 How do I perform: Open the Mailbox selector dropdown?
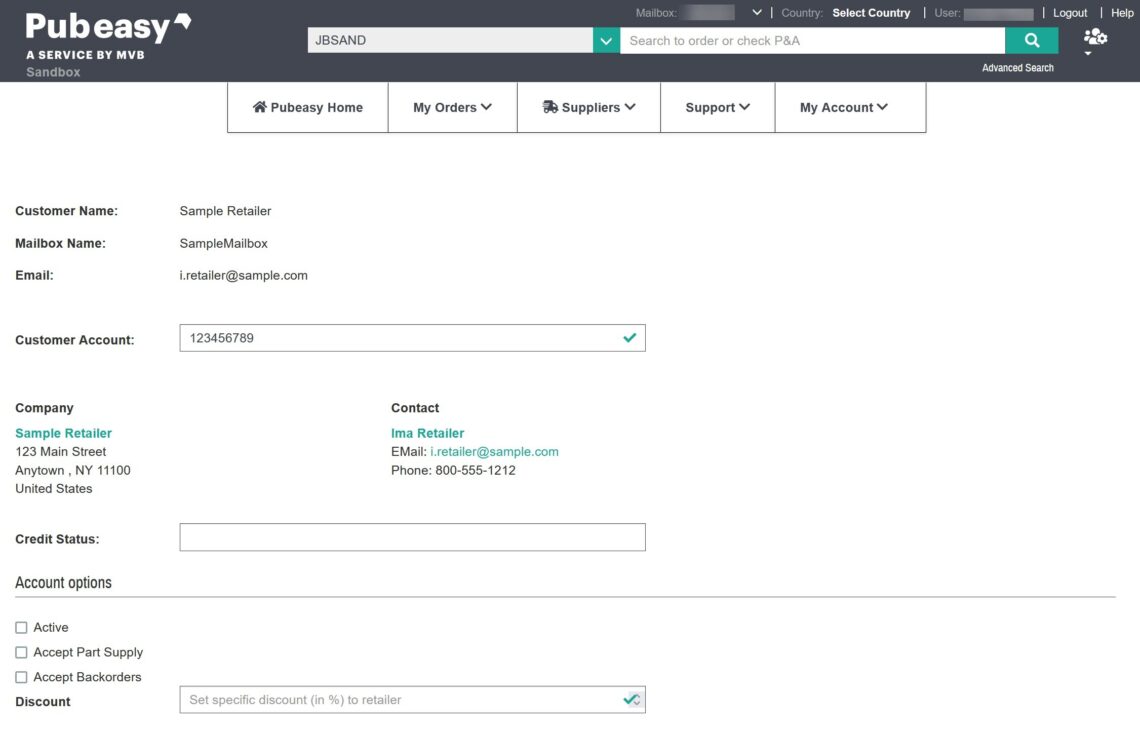tap(756, 13)
